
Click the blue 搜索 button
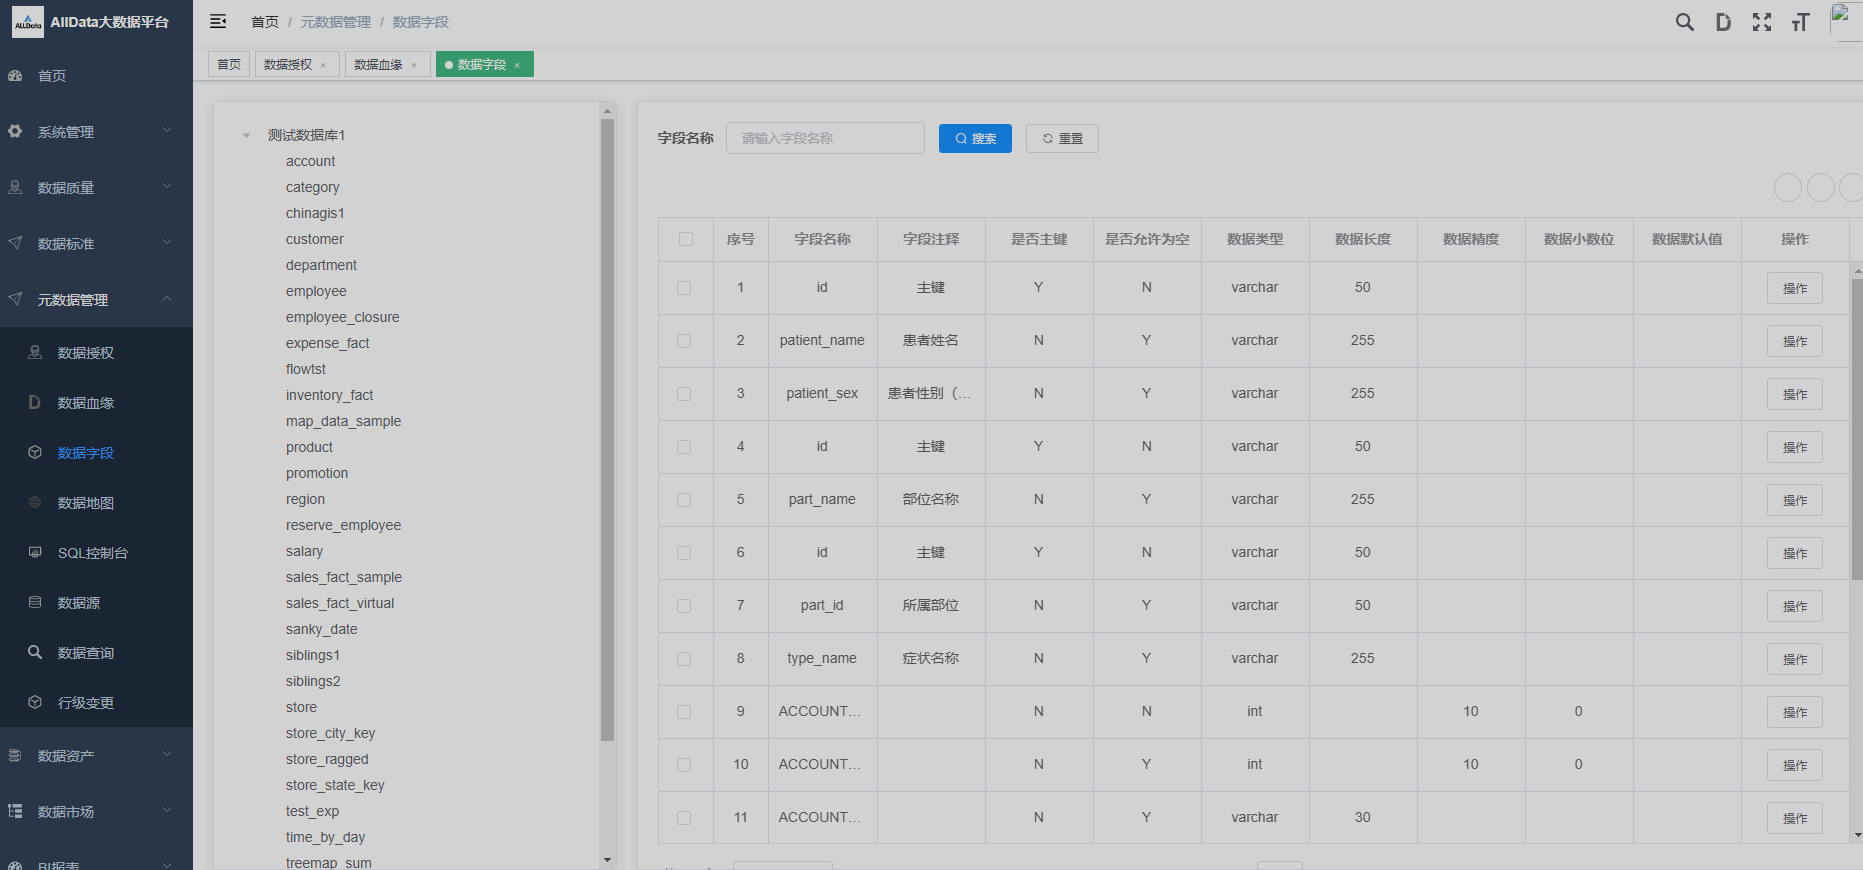point(975,139)
